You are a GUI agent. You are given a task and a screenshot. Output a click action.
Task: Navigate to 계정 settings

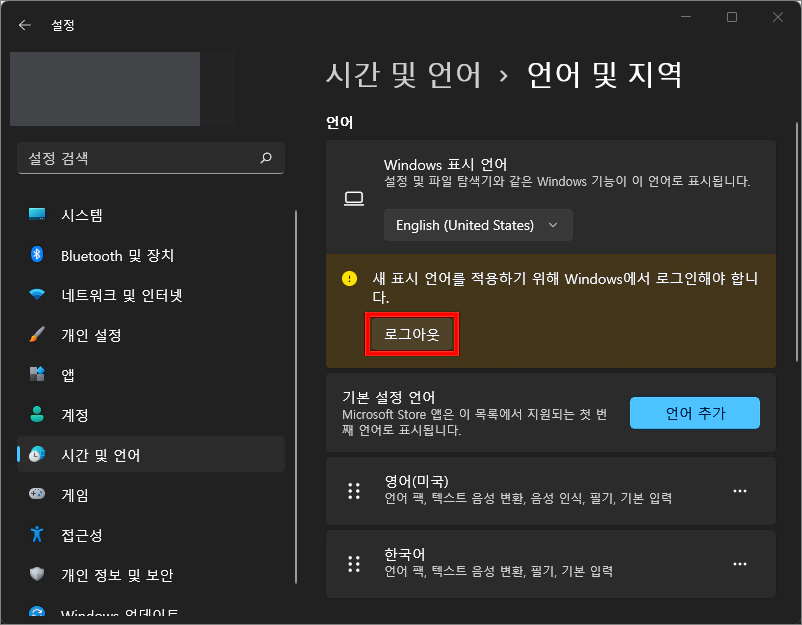pyautogui.click(x=151, y=414)
